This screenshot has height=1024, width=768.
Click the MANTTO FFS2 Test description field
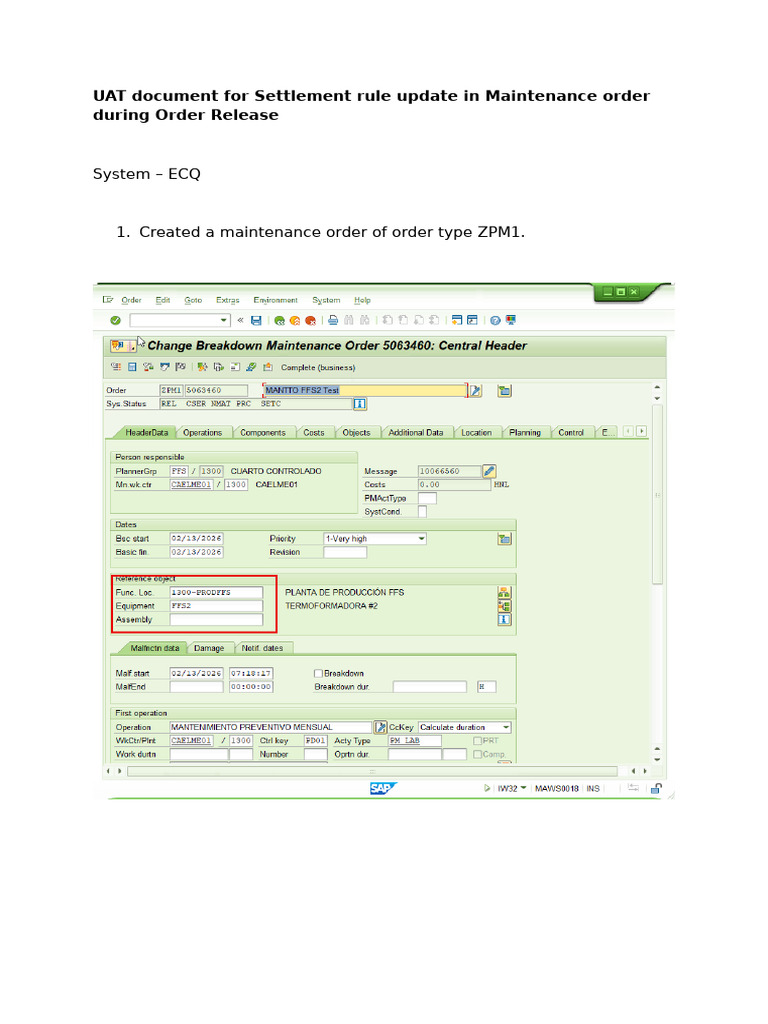click(x=364, y=391)
